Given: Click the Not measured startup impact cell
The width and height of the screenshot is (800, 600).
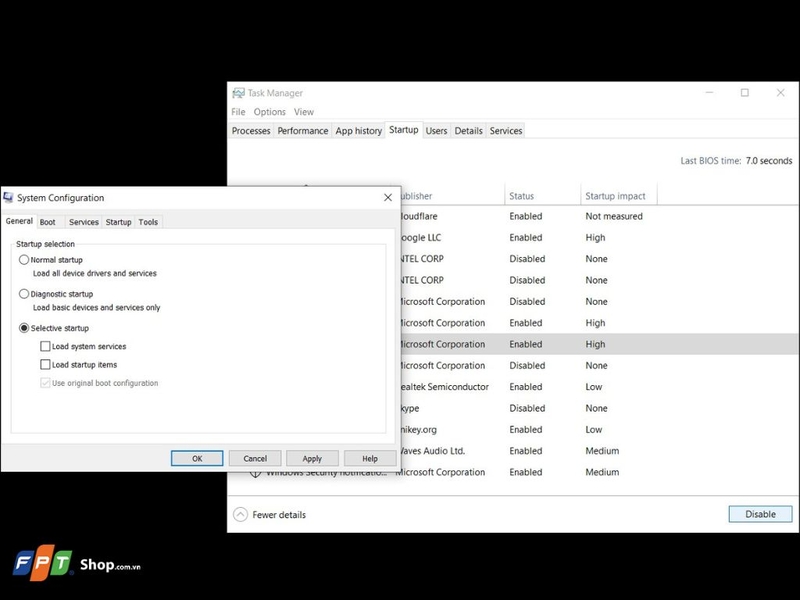Looking at the screenshot, I should coord(614,216).
